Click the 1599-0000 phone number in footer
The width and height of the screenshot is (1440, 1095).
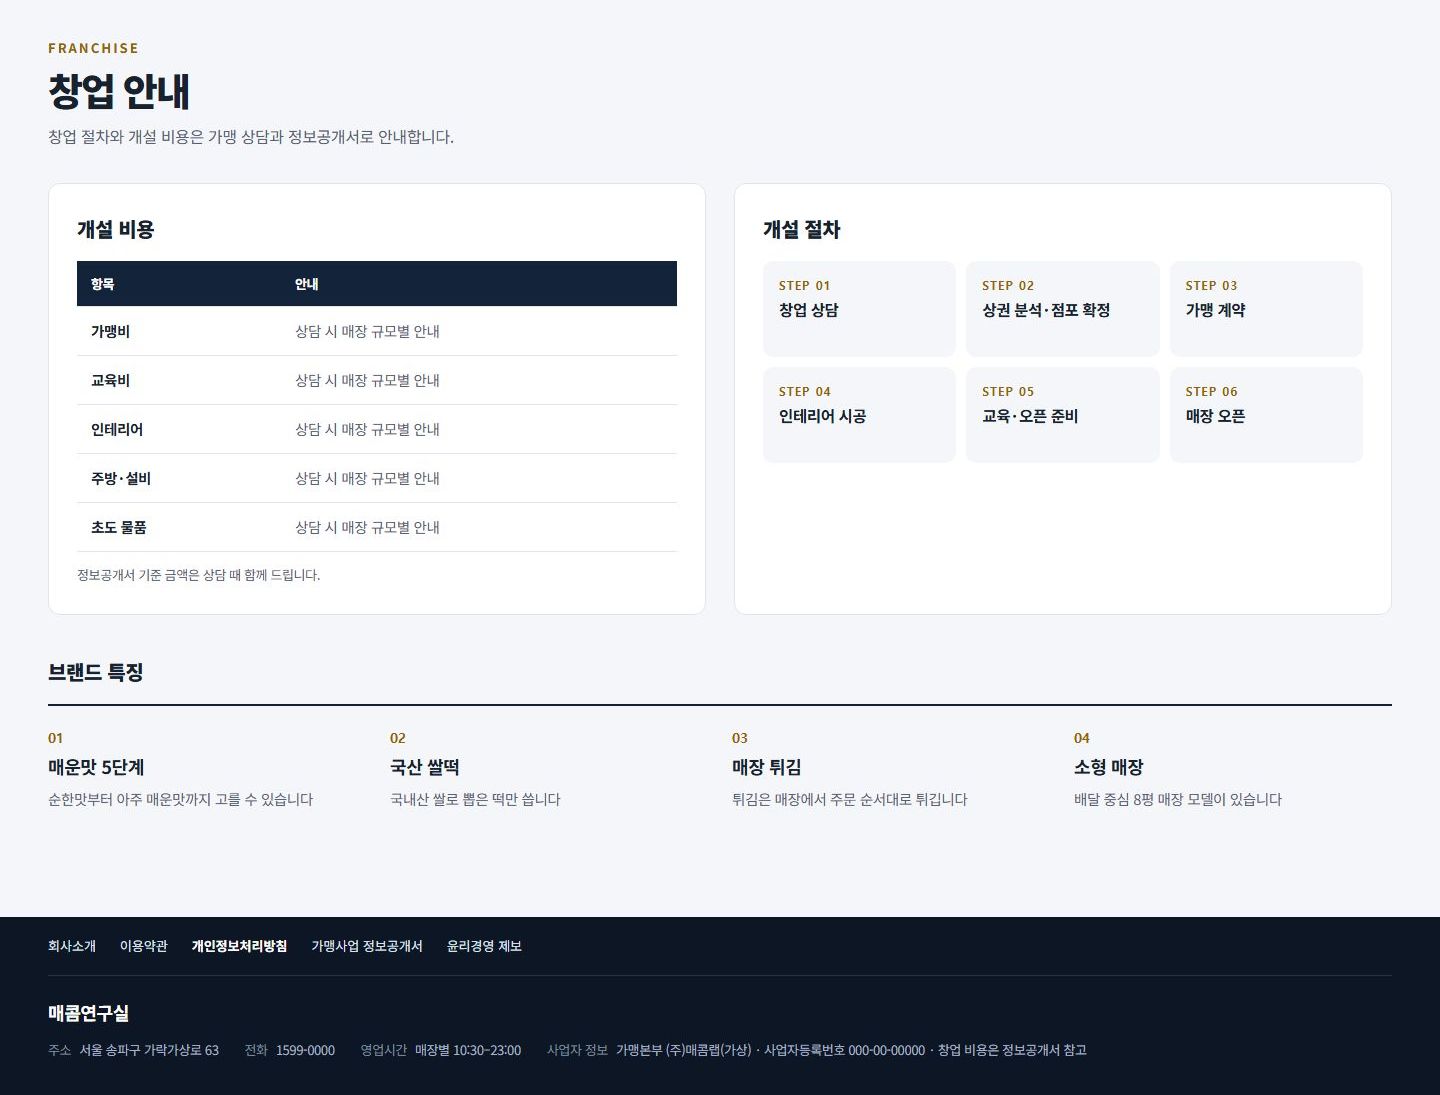point(305,1050)
